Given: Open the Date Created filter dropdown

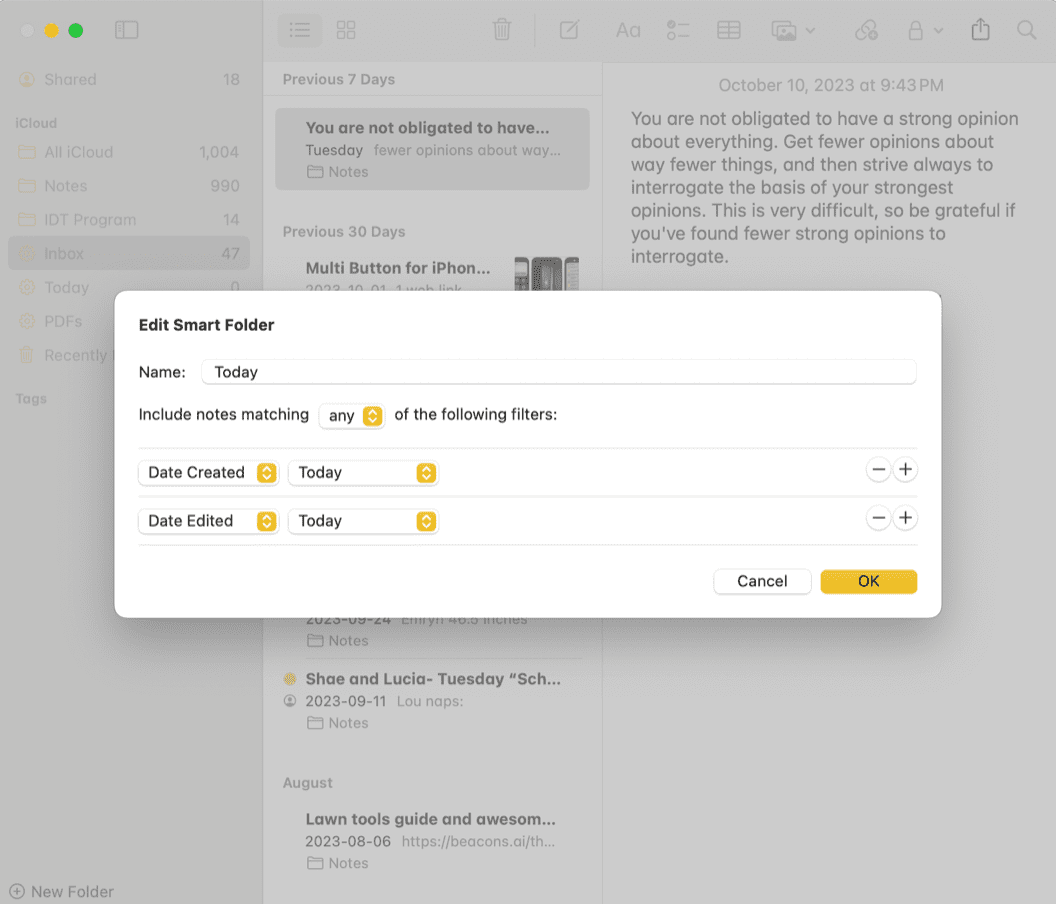Looking at the screenshot, I should coord(208,472).
